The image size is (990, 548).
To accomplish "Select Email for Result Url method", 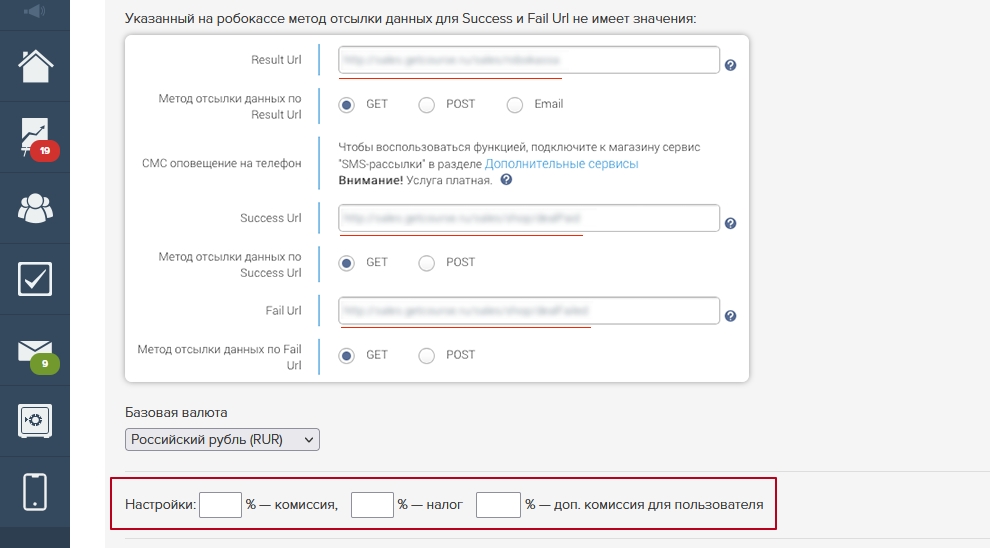I will pyautogui.click(x=515, y=104).
